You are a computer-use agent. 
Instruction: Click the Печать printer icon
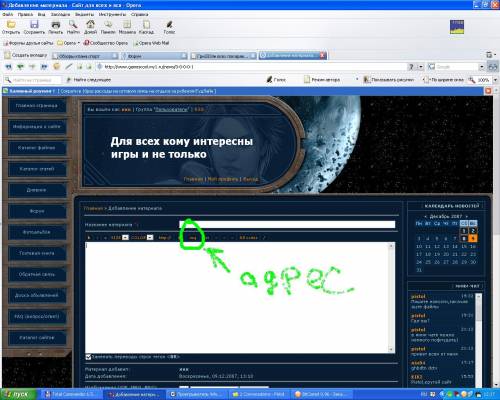click(x=55, y=24)
